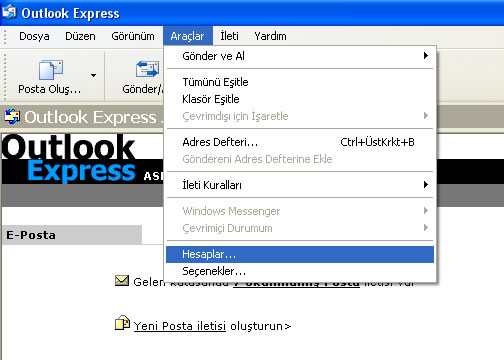Click the Posta Oluş compose mail icon

click(51, 70)
